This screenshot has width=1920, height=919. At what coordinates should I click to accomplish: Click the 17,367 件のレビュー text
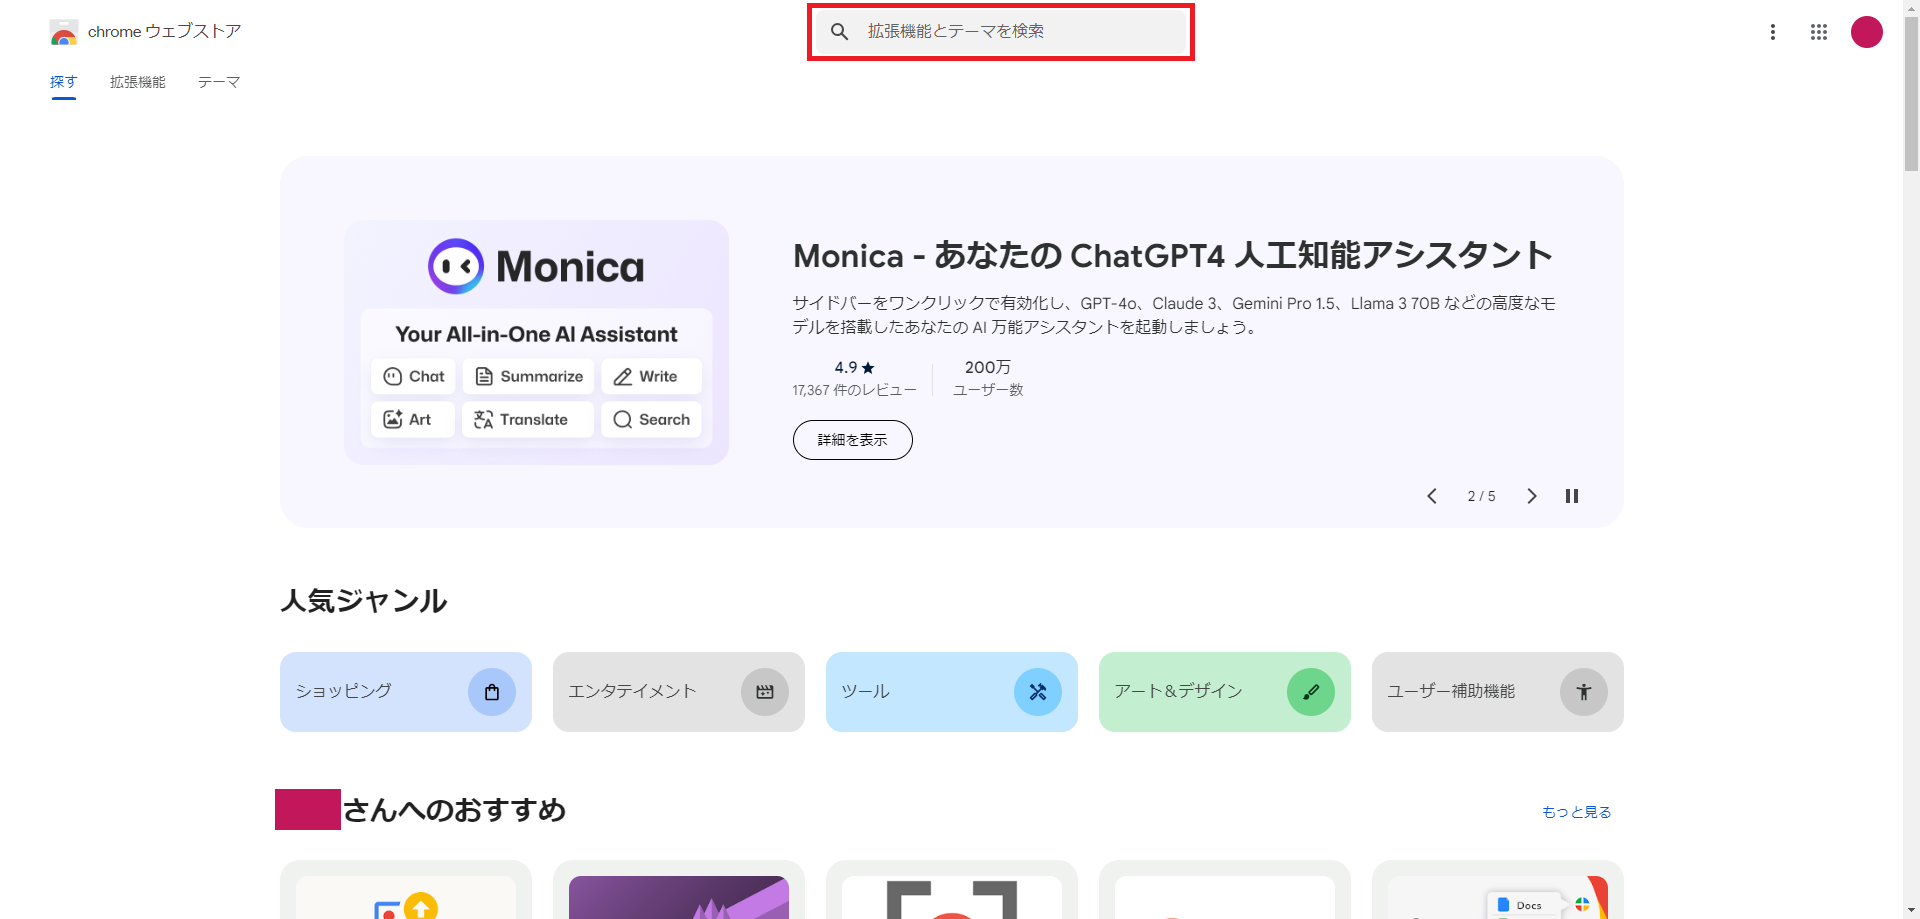point(855,391)
